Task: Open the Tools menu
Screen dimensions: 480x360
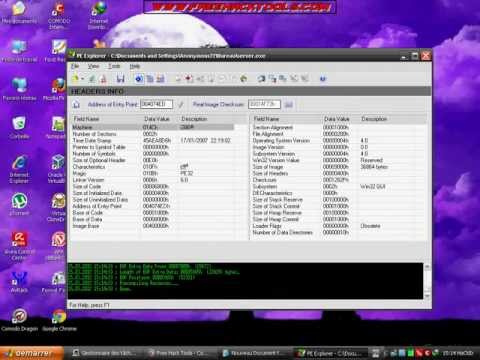Action: coord(114,66)
